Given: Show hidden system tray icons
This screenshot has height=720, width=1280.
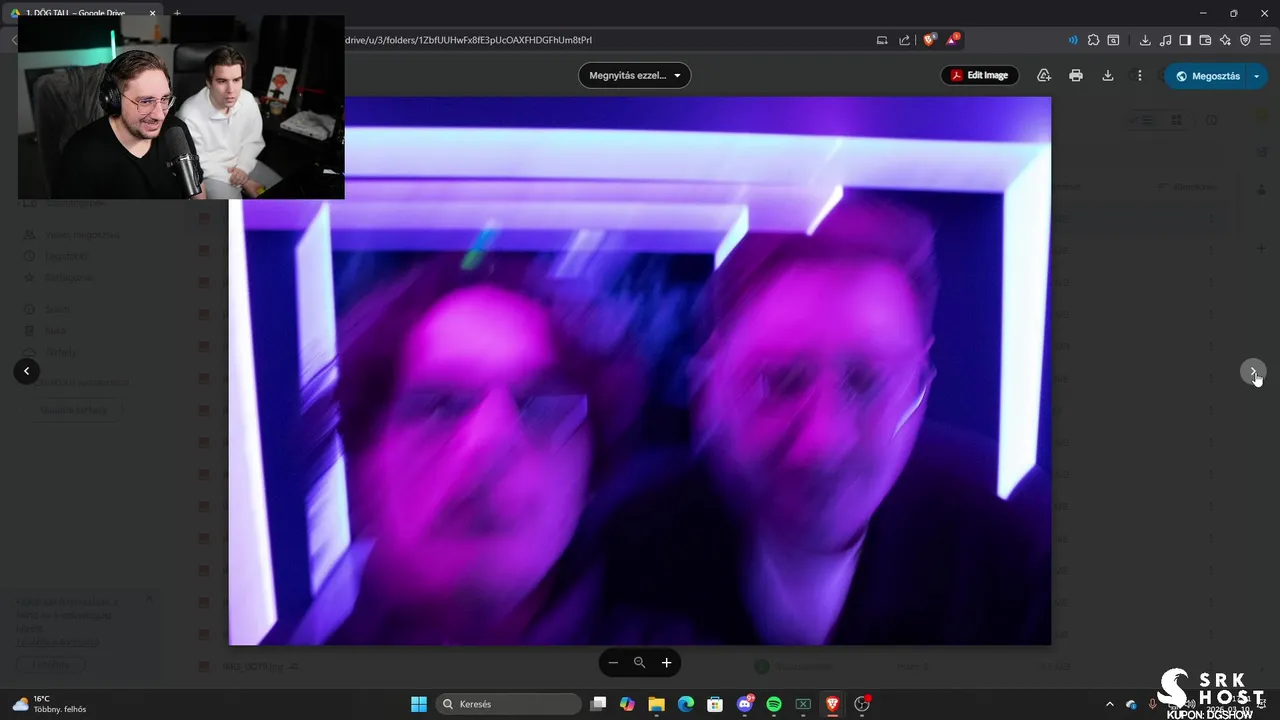Looking at the screenshot, I should coord(1109,704).
